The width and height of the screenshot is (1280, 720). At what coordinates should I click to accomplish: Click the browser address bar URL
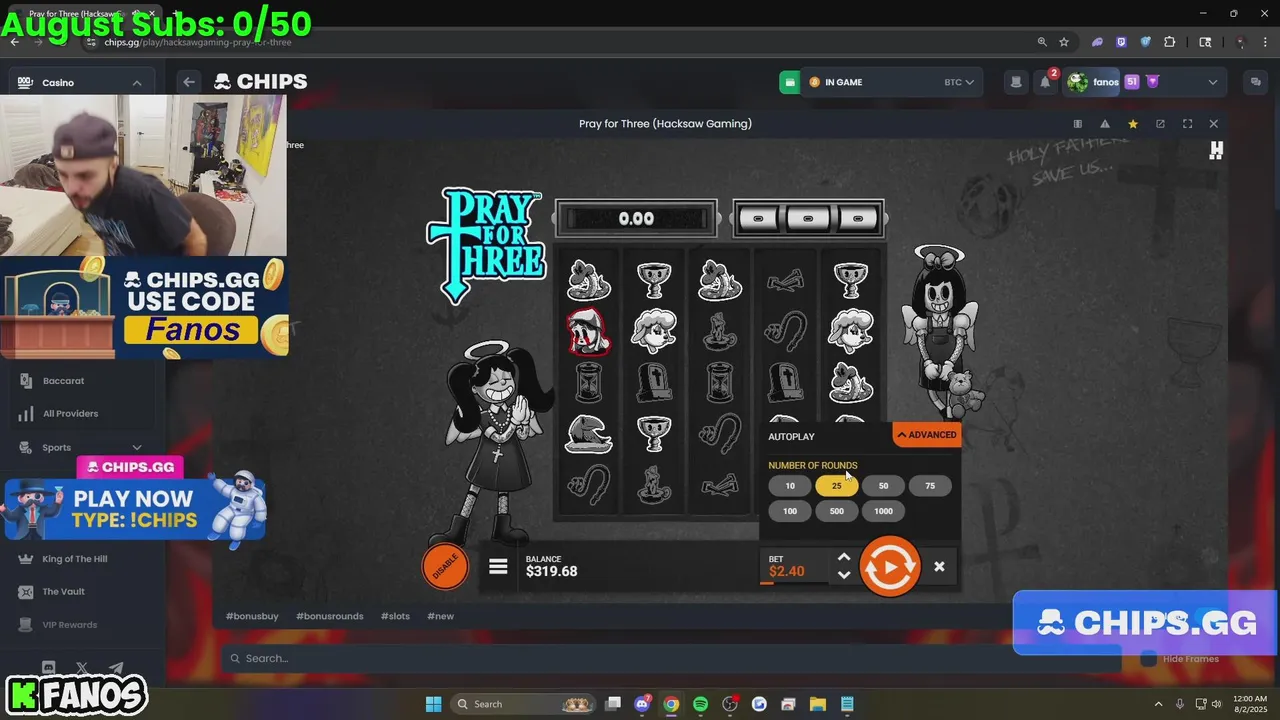tap(198, 42)
